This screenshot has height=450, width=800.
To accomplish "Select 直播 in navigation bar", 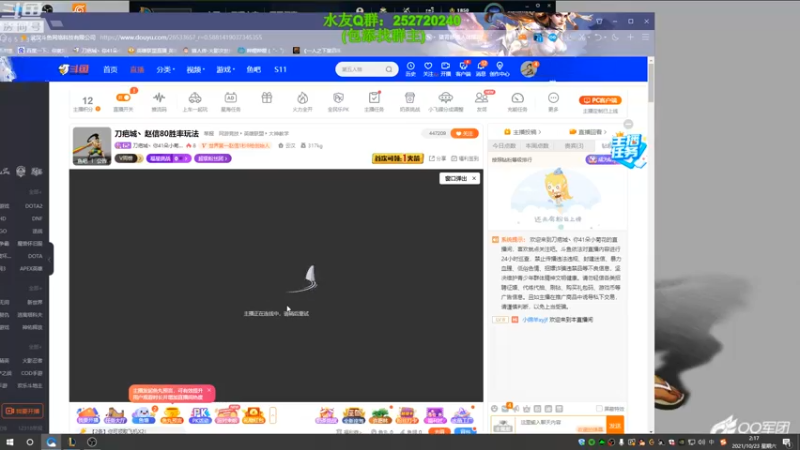I will 137,69.
